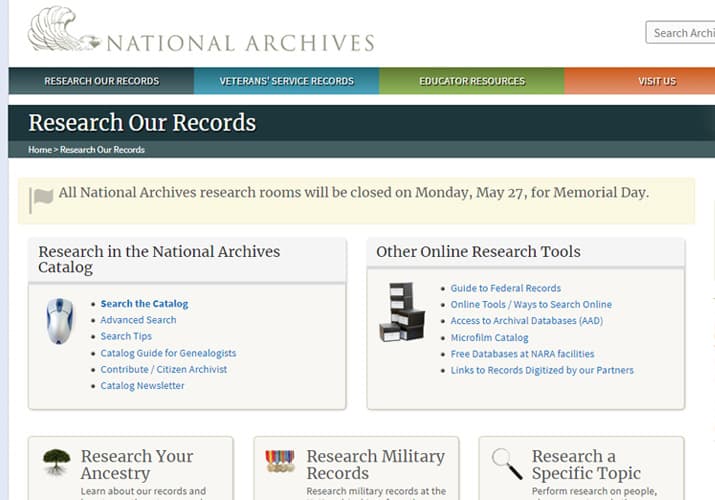The image size is (715, 500).
Task: Click the Research Our Records breadcrumb link
Action: (x=102, y=149)
